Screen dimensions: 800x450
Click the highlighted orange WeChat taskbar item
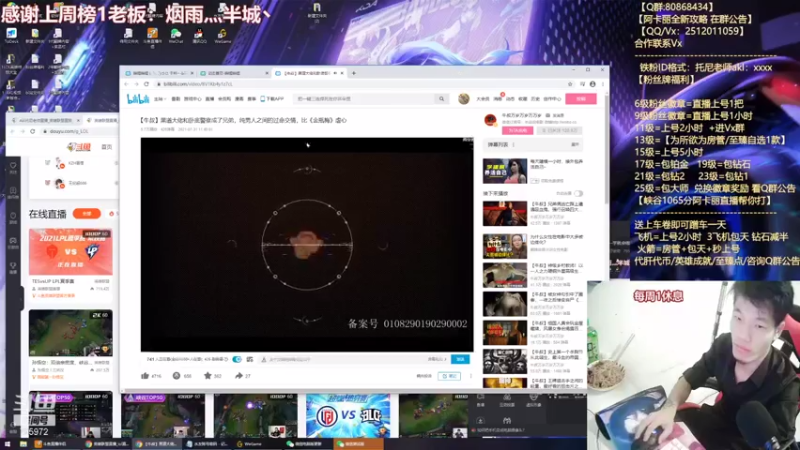pyautogui.click(x=357, y=444)
